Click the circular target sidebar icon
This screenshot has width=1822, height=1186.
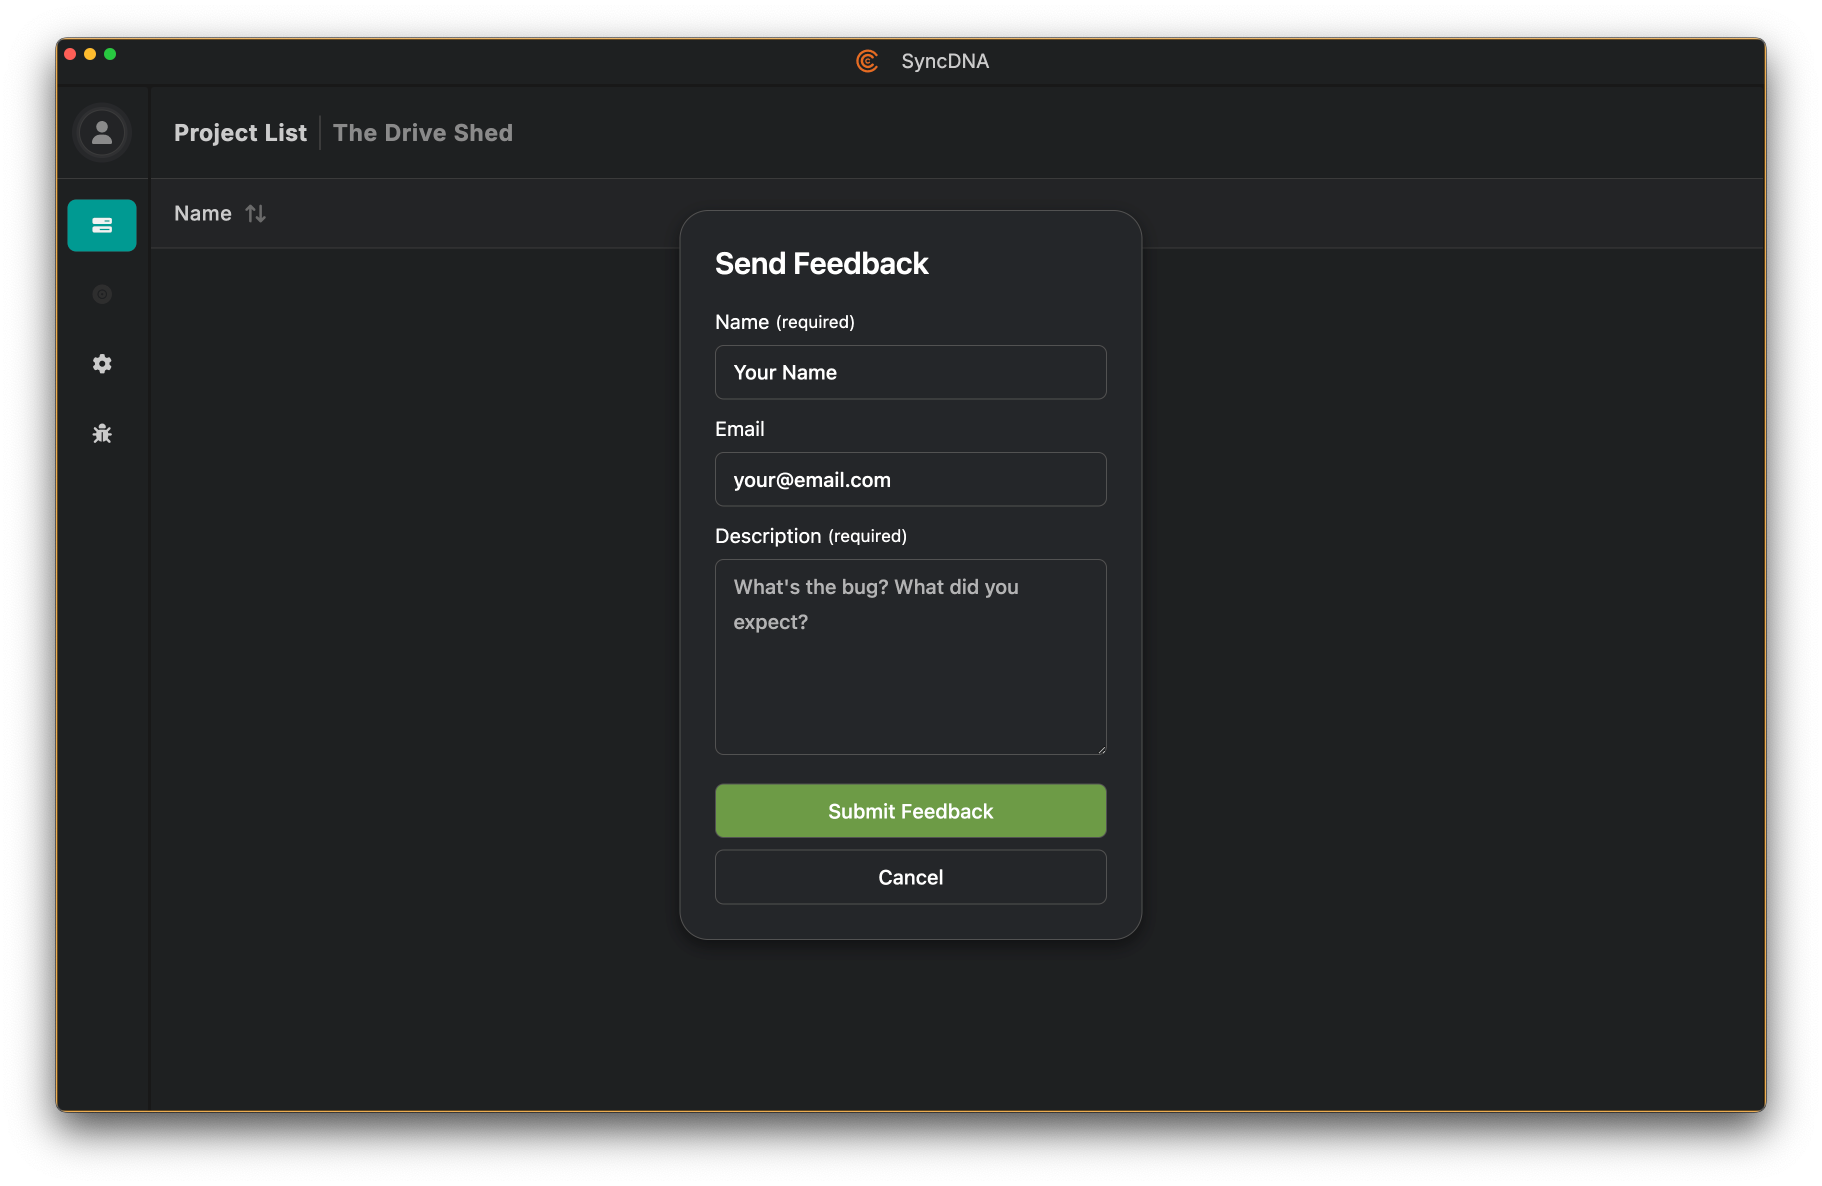[101, 294]
